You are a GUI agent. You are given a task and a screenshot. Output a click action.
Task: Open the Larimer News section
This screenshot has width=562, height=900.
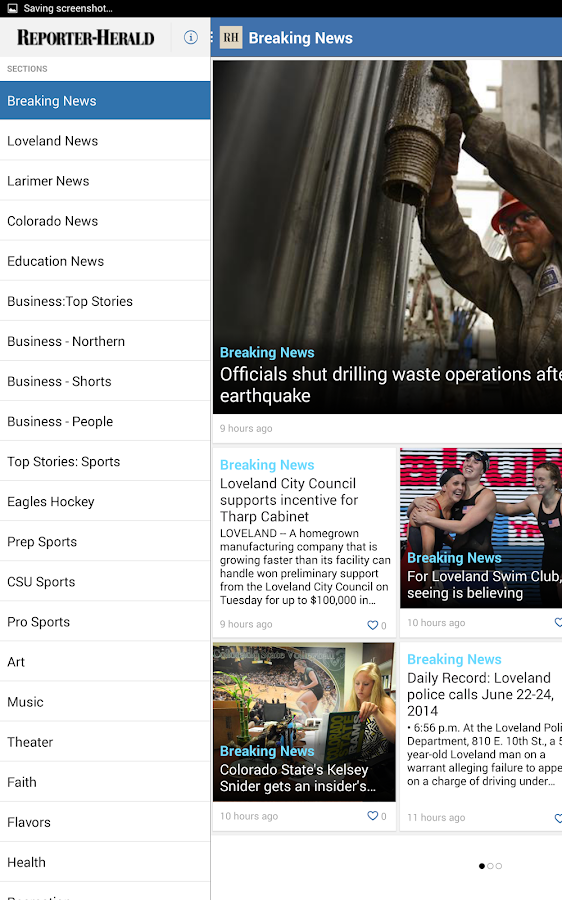click(105, 181)
